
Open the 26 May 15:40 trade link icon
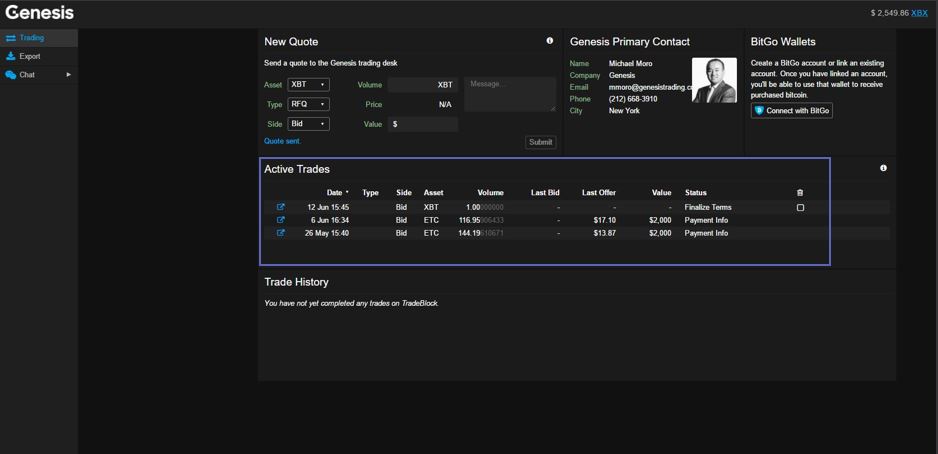(281, 233)
